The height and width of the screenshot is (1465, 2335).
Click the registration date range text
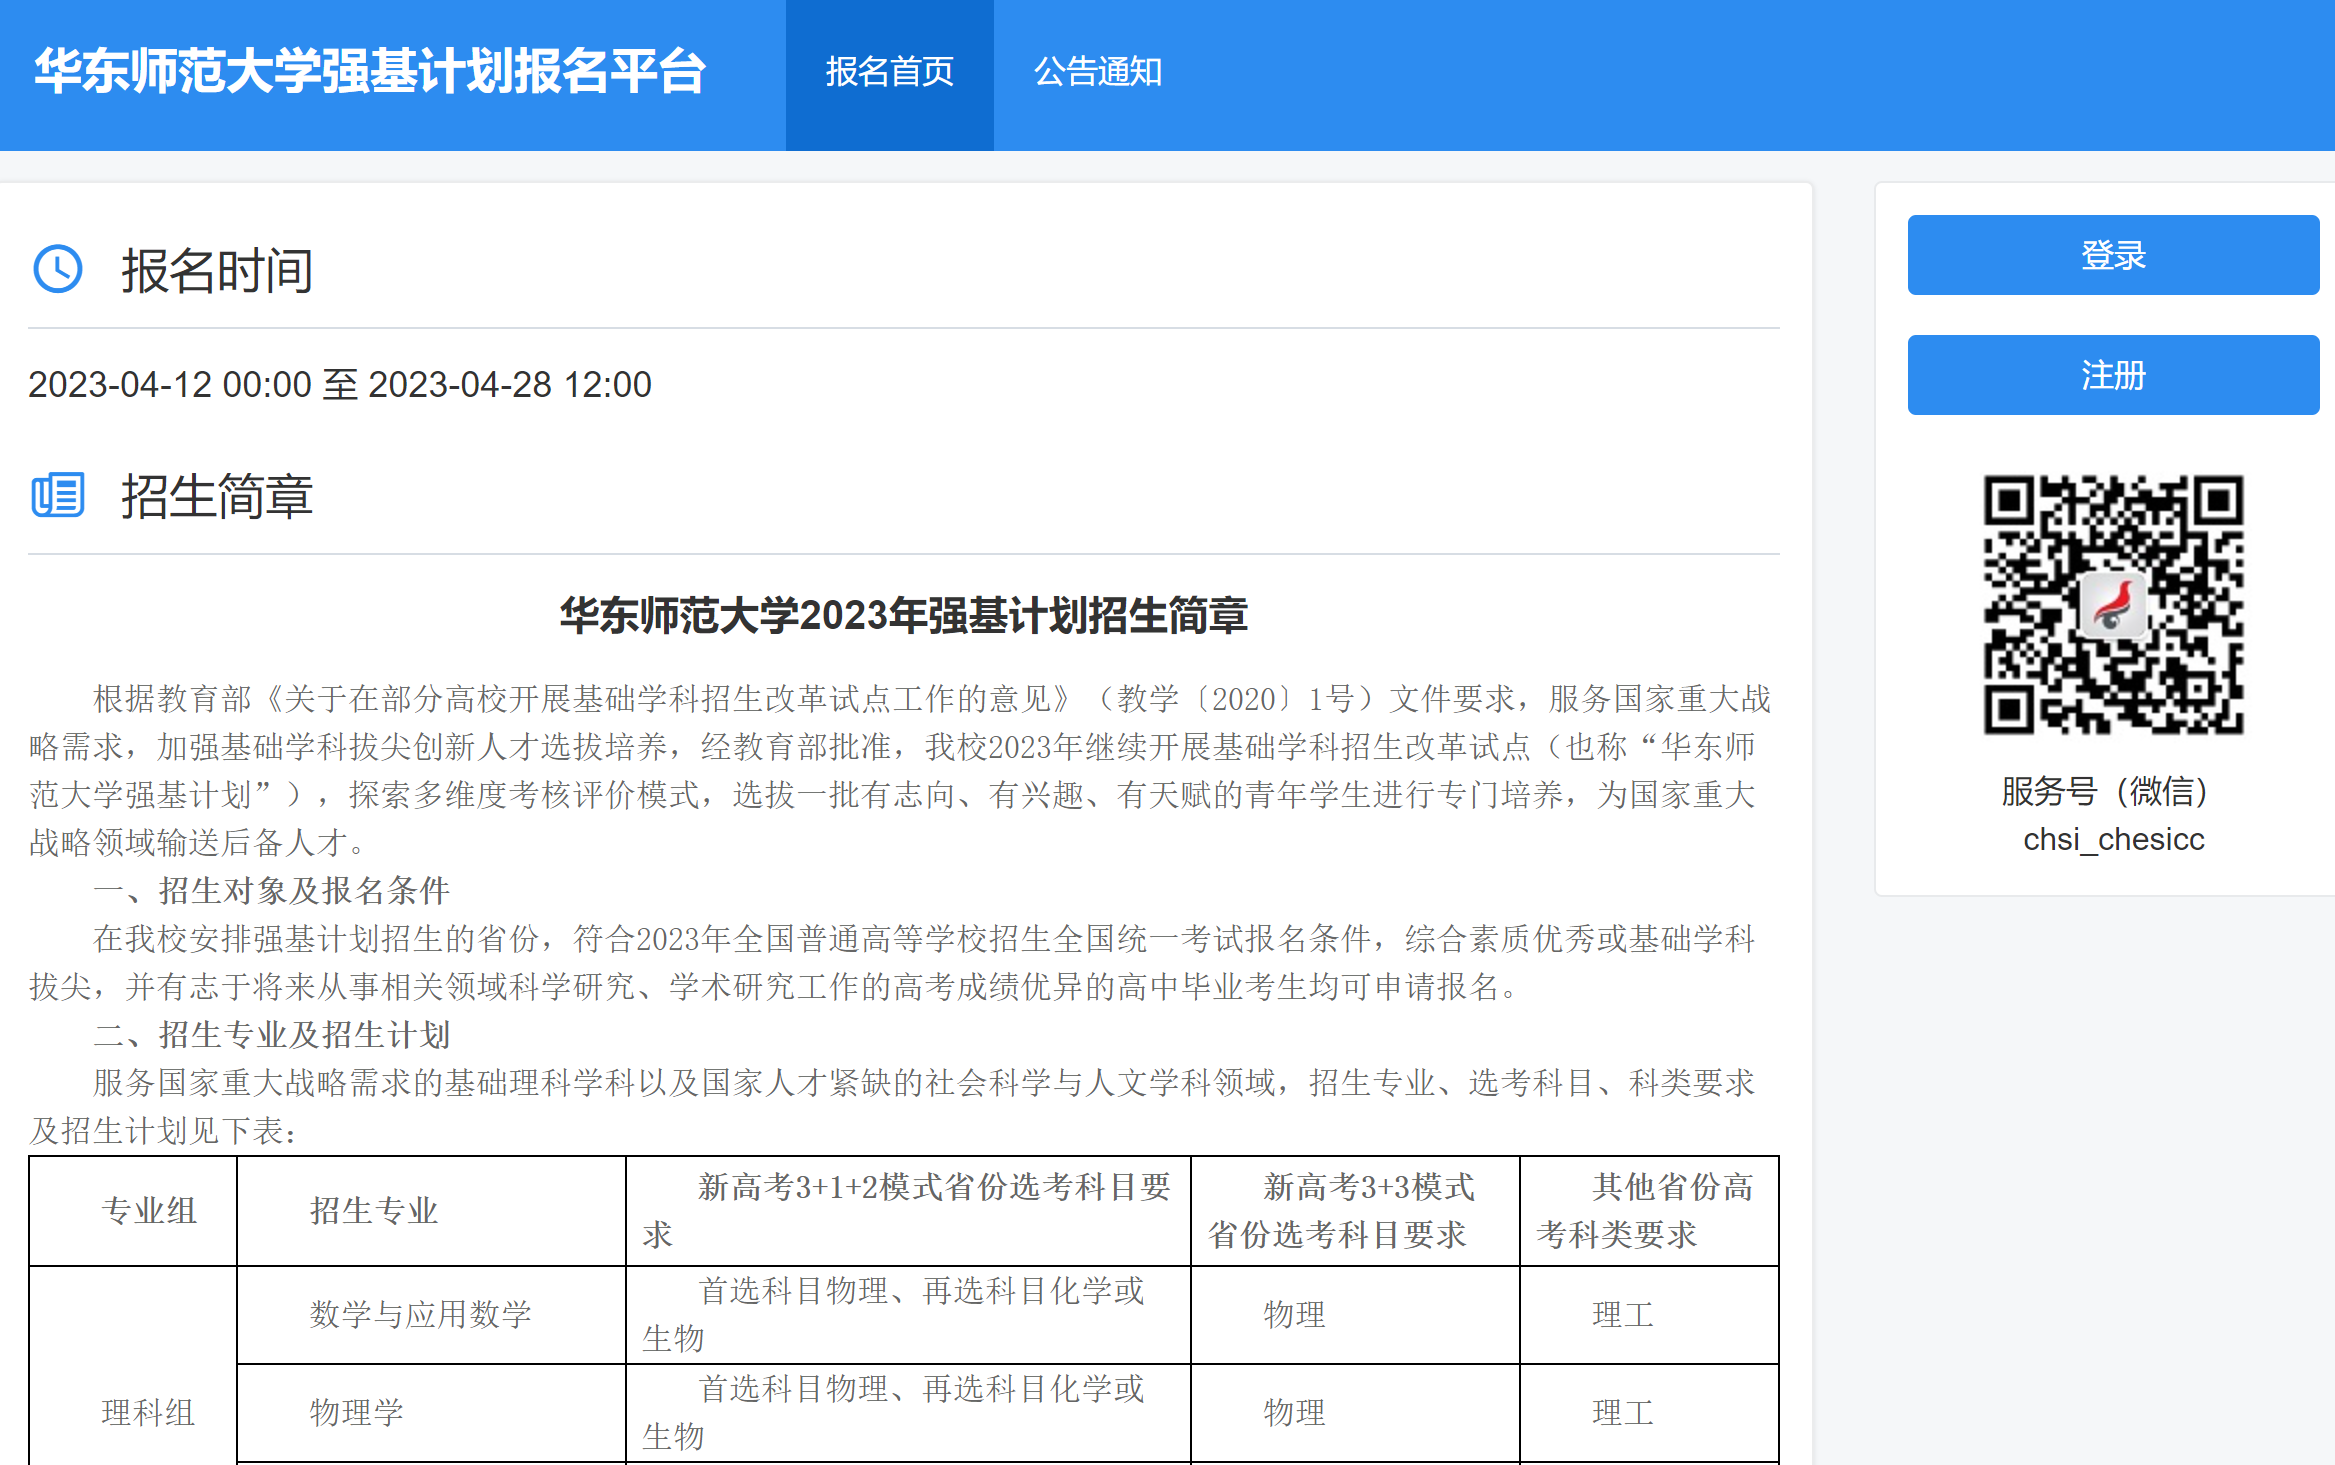click(340, 385)
